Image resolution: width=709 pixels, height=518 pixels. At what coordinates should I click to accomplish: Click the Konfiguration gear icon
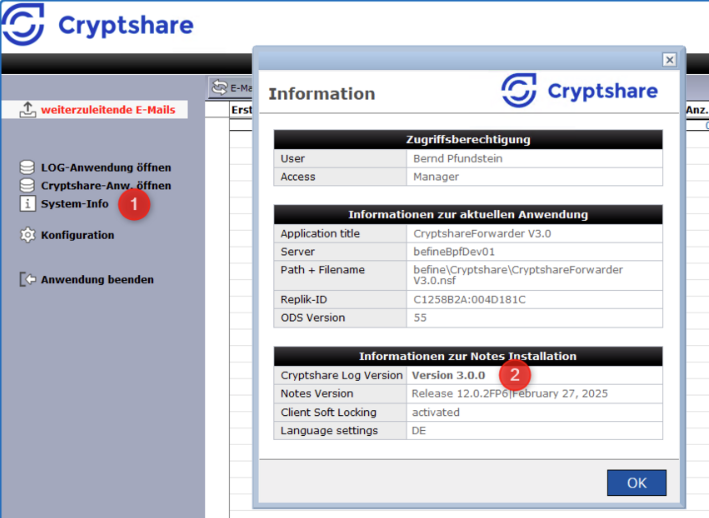pos(27,235)
